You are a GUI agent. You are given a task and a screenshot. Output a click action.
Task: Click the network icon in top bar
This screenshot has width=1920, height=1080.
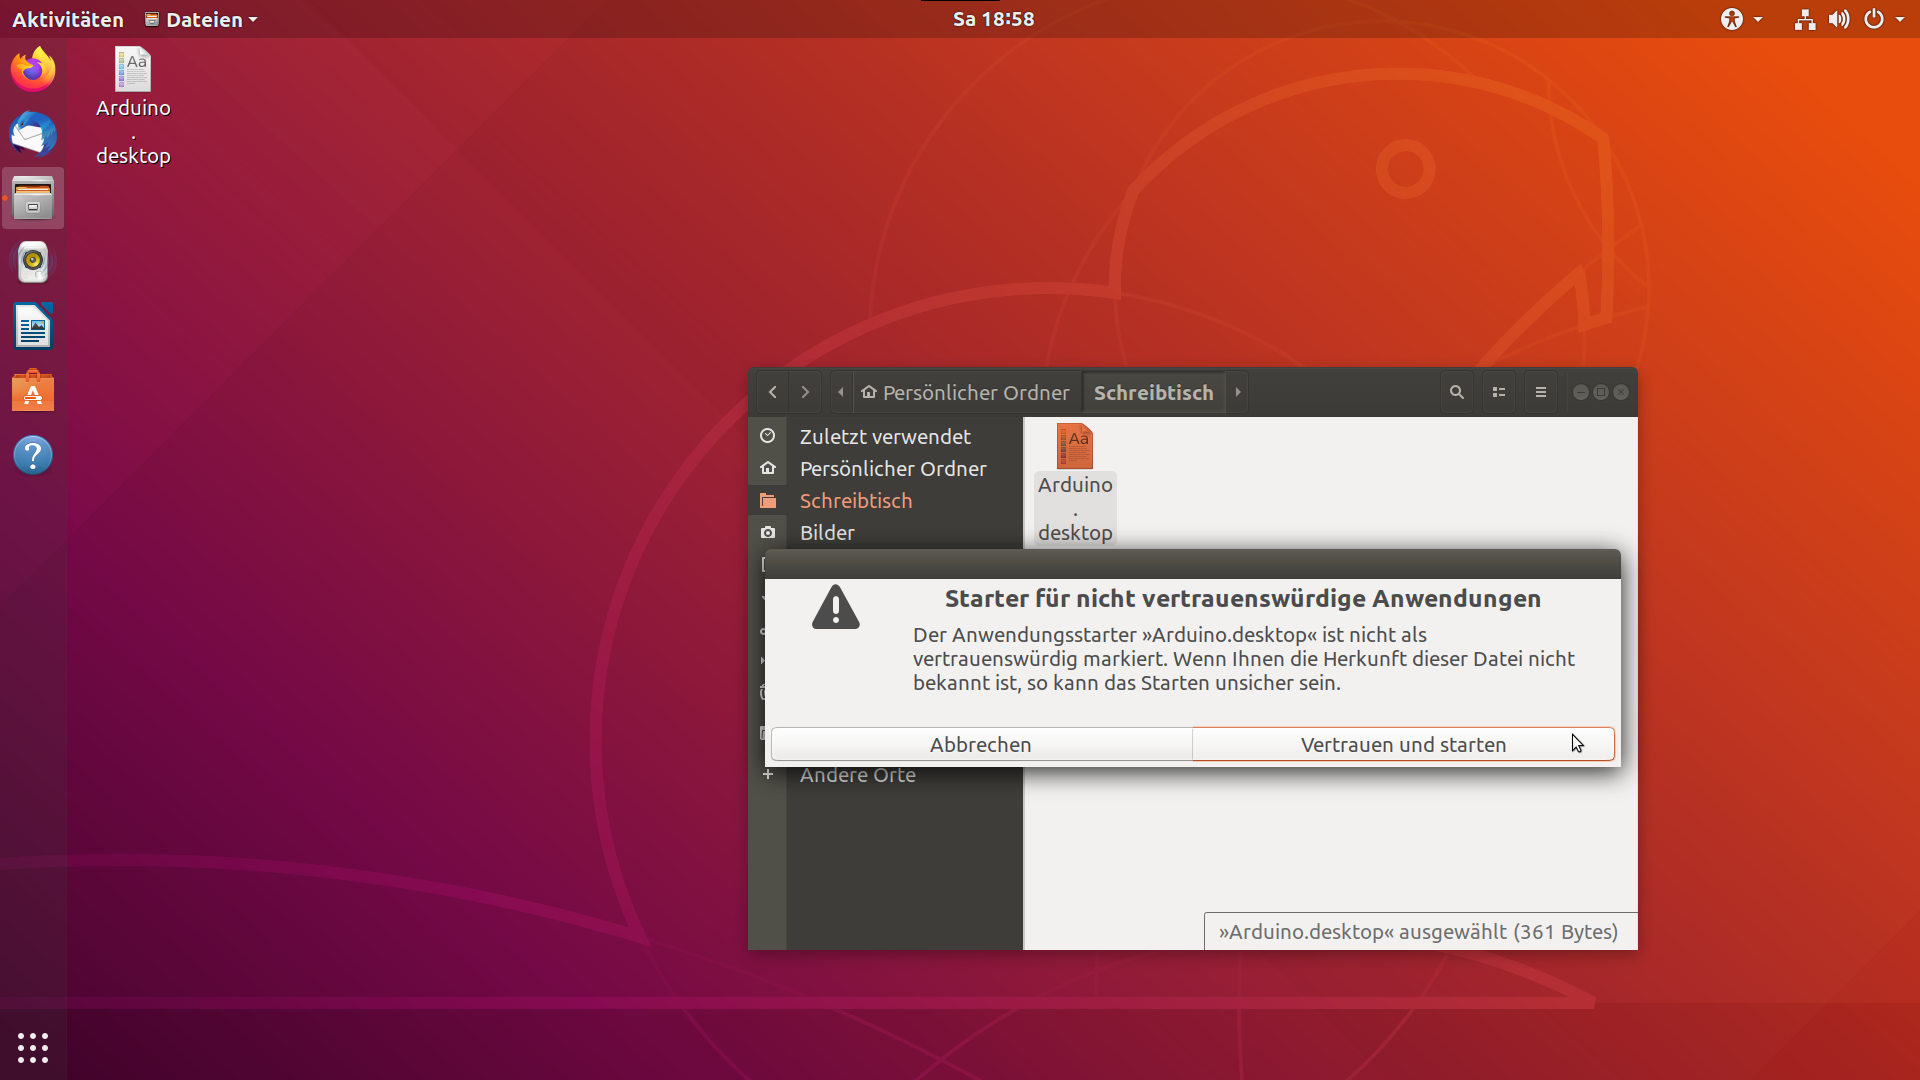[1805, 19]
